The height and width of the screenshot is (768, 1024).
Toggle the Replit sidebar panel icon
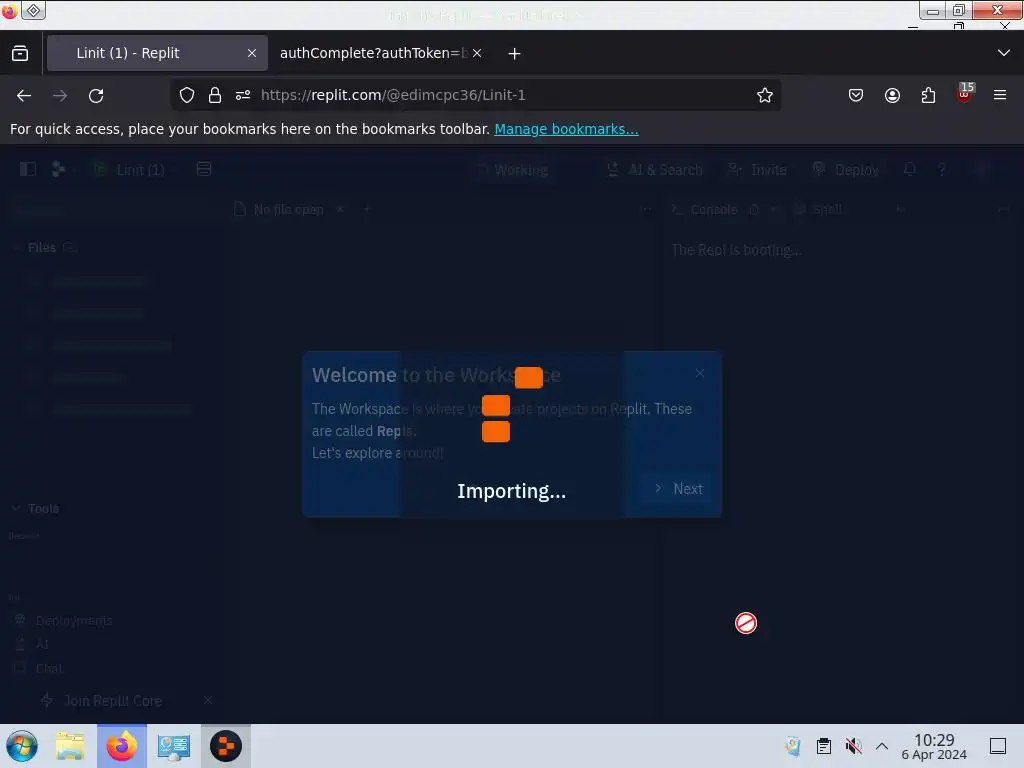coord(27,170)
